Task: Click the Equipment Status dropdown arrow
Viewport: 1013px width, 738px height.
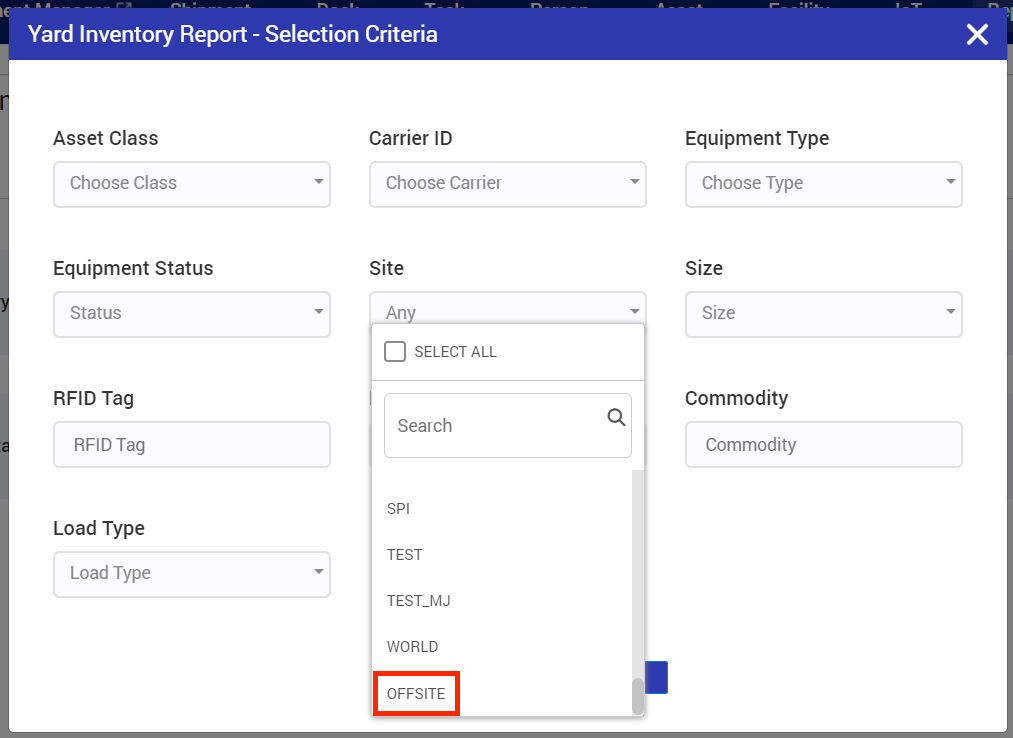Action: (319, 311)
